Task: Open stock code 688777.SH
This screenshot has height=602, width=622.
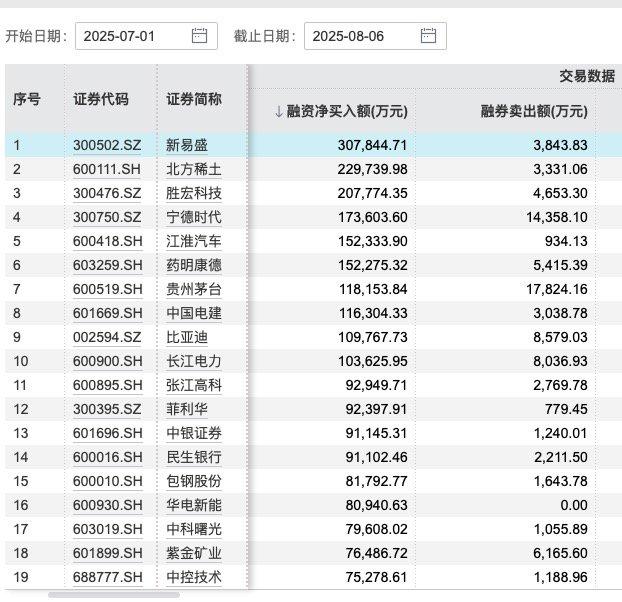Action: tap(108, 577)
